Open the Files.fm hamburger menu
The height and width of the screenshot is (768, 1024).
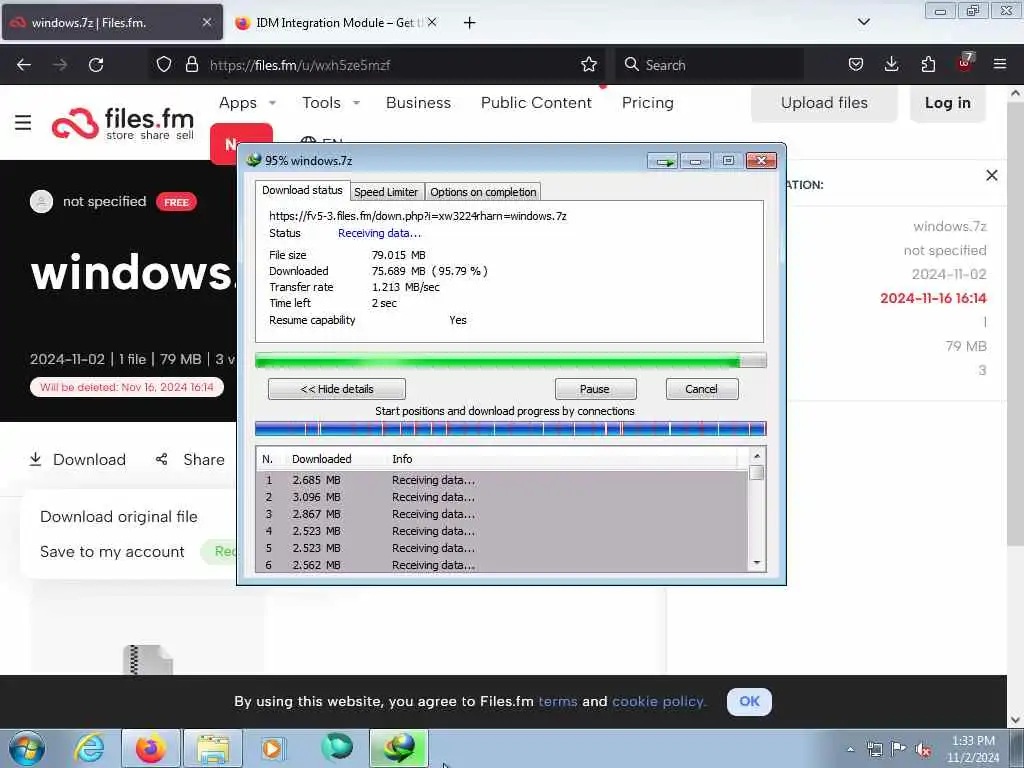point(23,123)
